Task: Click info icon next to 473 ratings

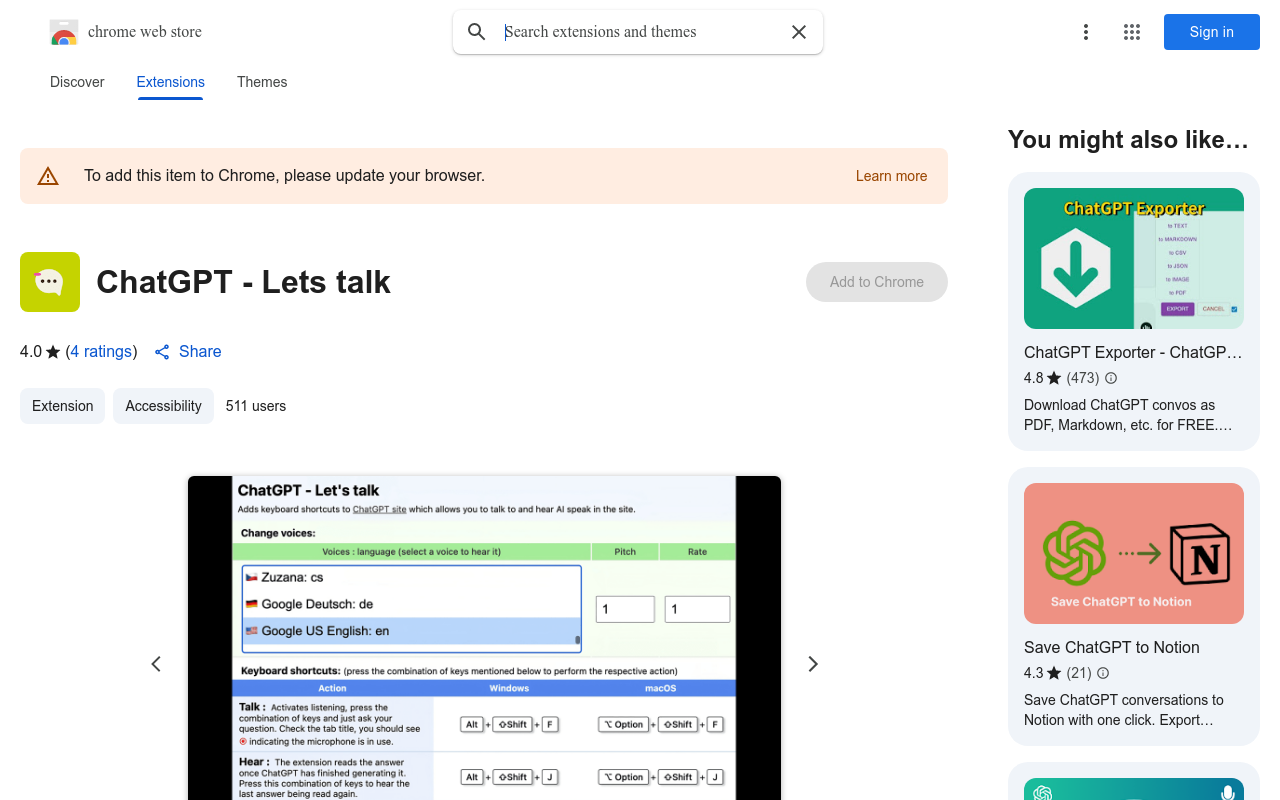Action: click(1111, 378)
